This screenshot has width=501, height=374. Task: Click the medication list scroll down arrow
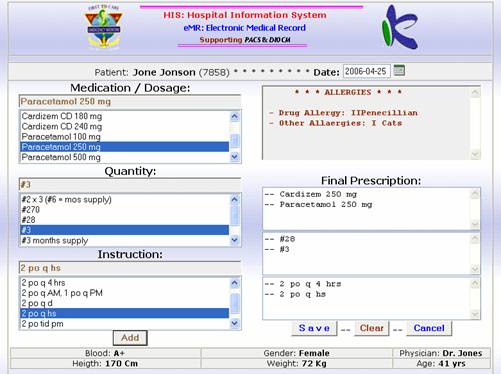coord(235,157)
